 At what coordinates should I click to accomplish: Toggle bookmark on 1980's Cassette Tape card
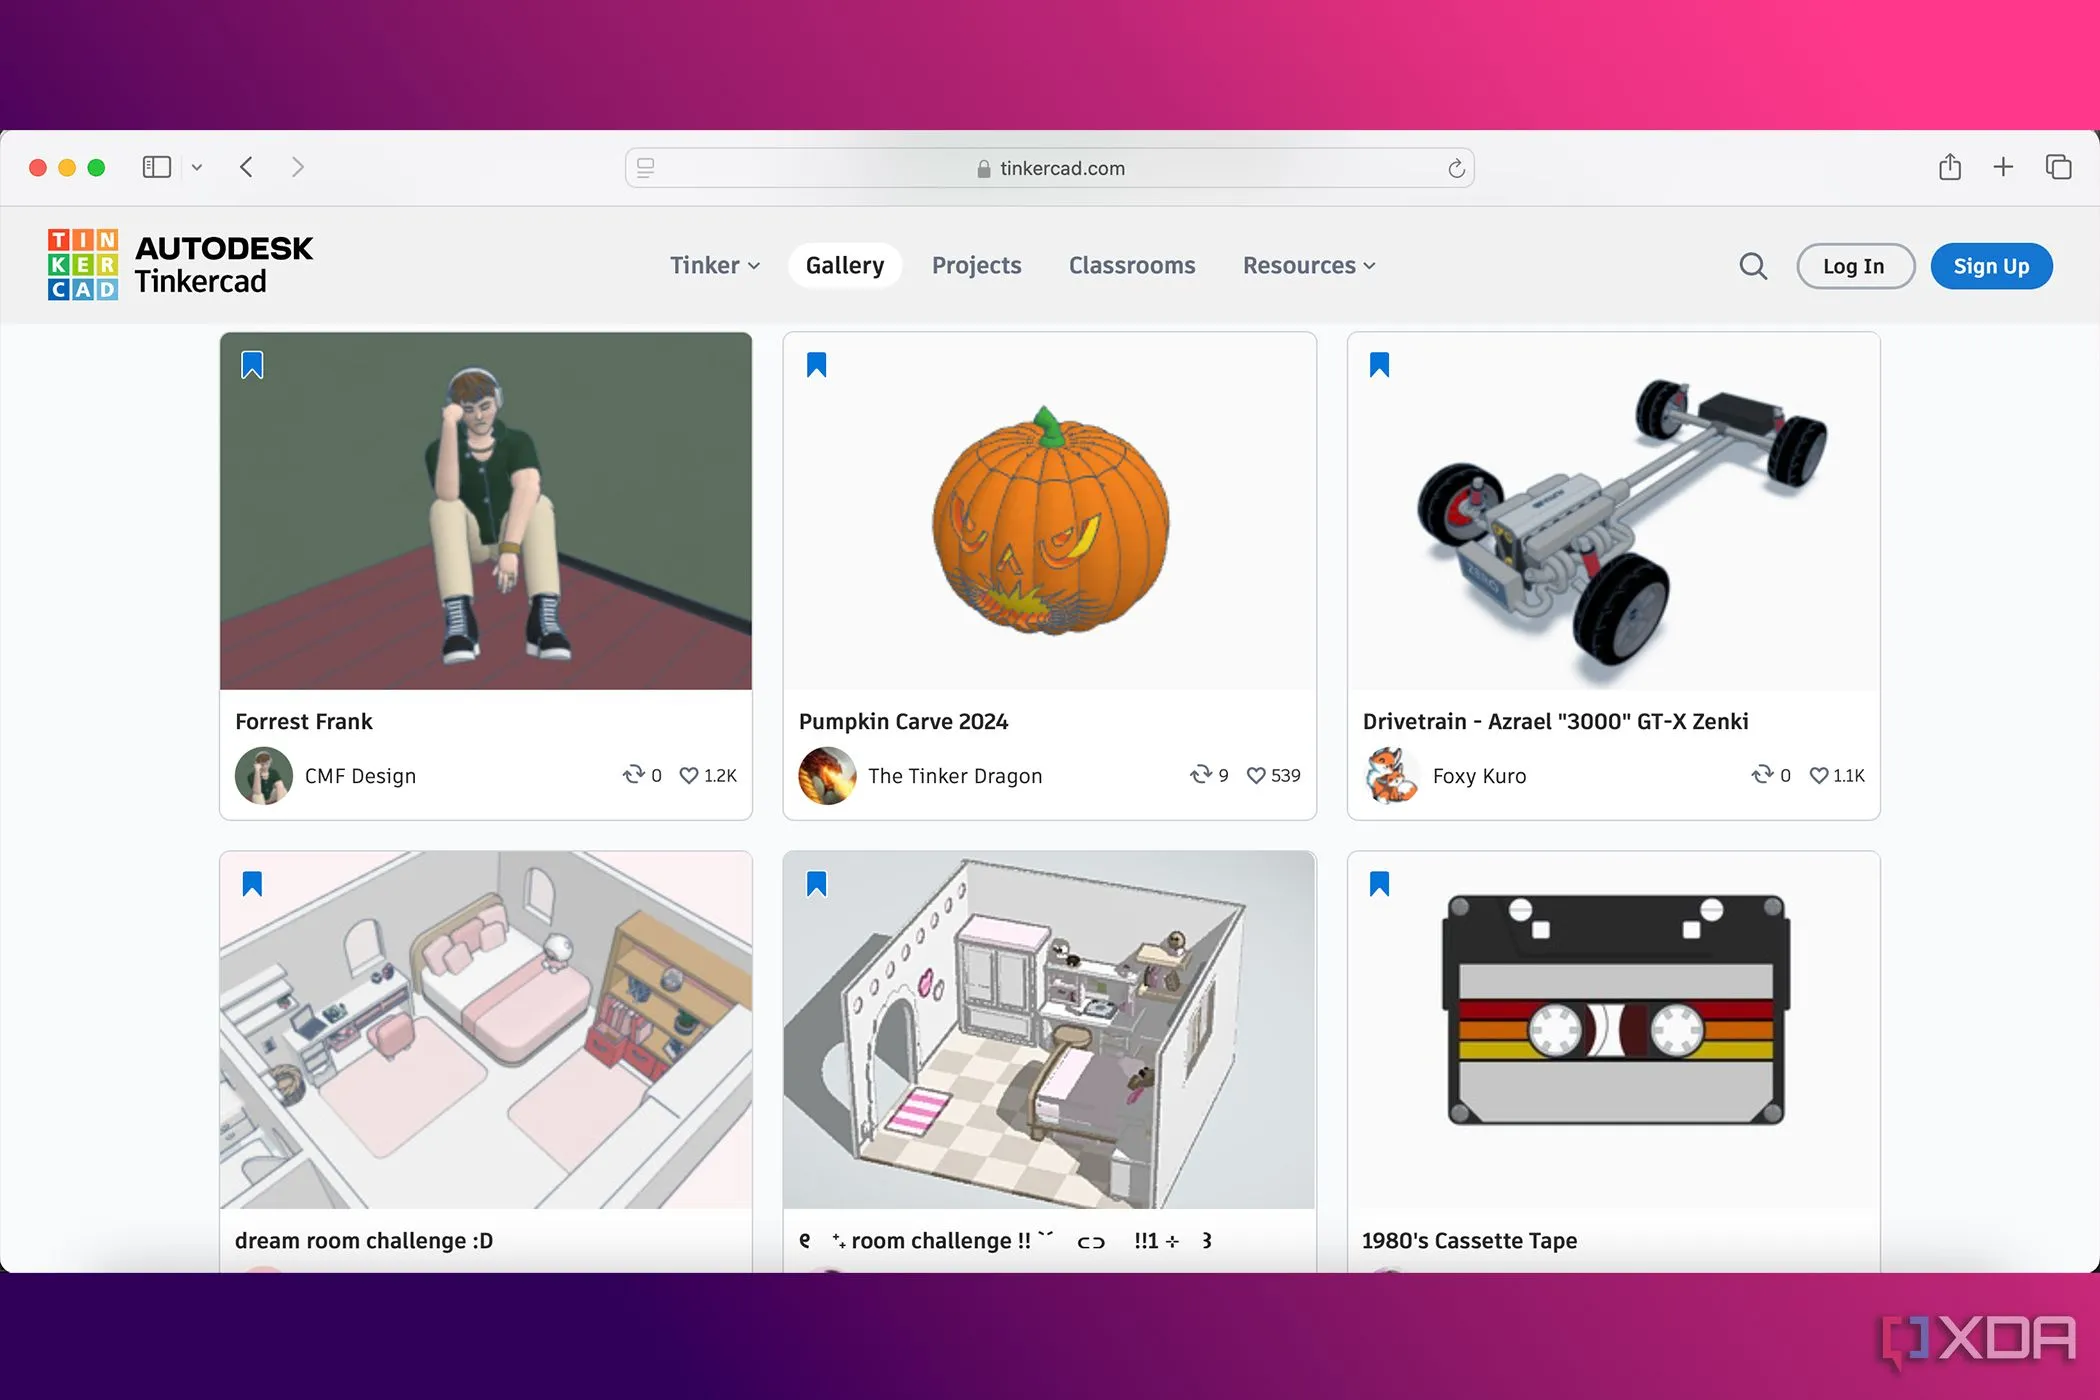coord(1379,884)
